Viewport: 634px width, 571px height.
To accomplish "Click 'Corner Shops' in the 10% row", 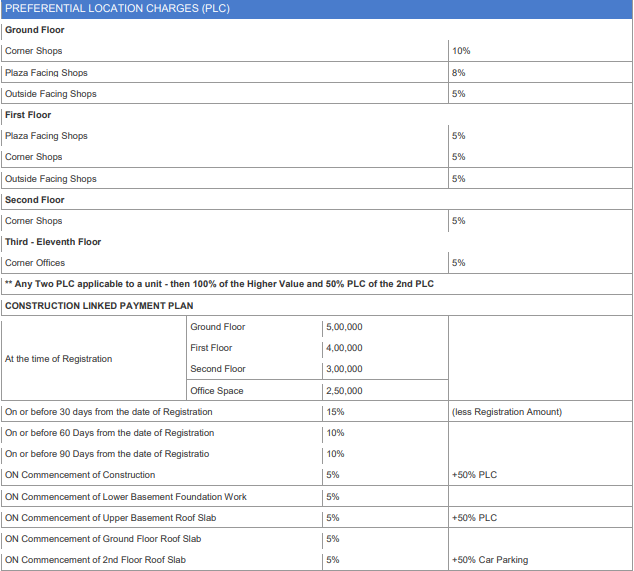I will coord(34,51).
